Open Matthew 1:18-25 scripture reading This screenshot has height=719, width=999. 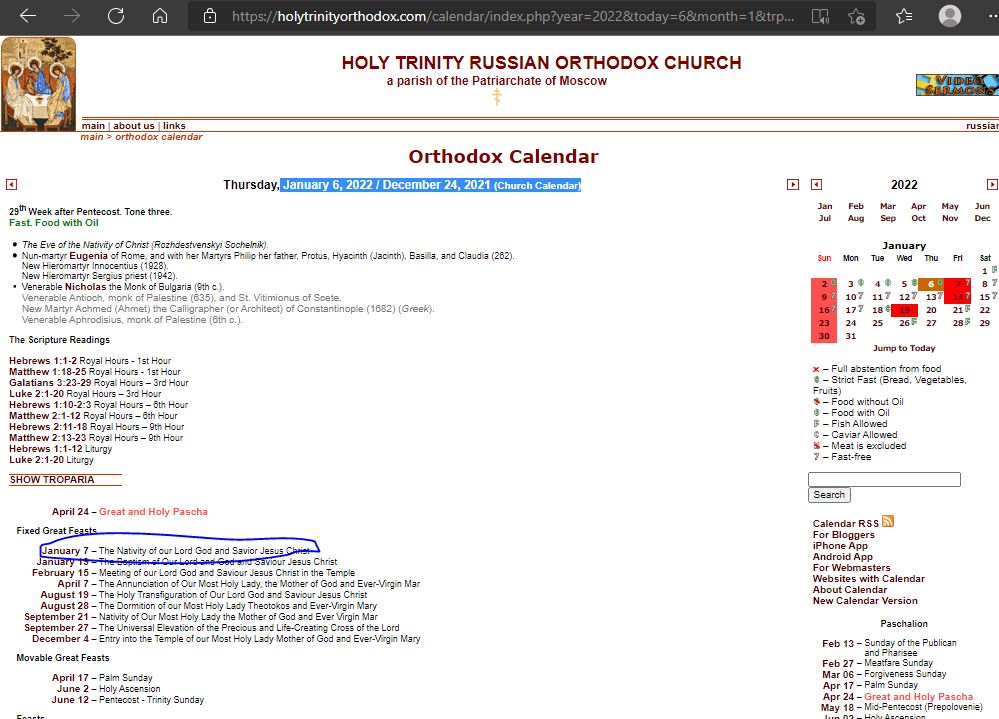pyautogui.click(x=48, y=372)
